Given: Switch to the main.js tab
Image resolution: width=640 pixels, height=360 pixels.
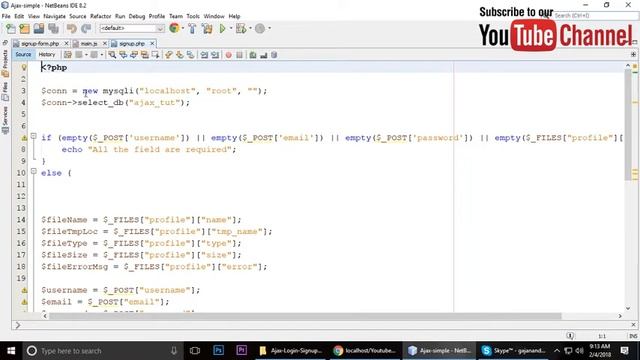Looking at the screenshot, I should click(89, 43).
